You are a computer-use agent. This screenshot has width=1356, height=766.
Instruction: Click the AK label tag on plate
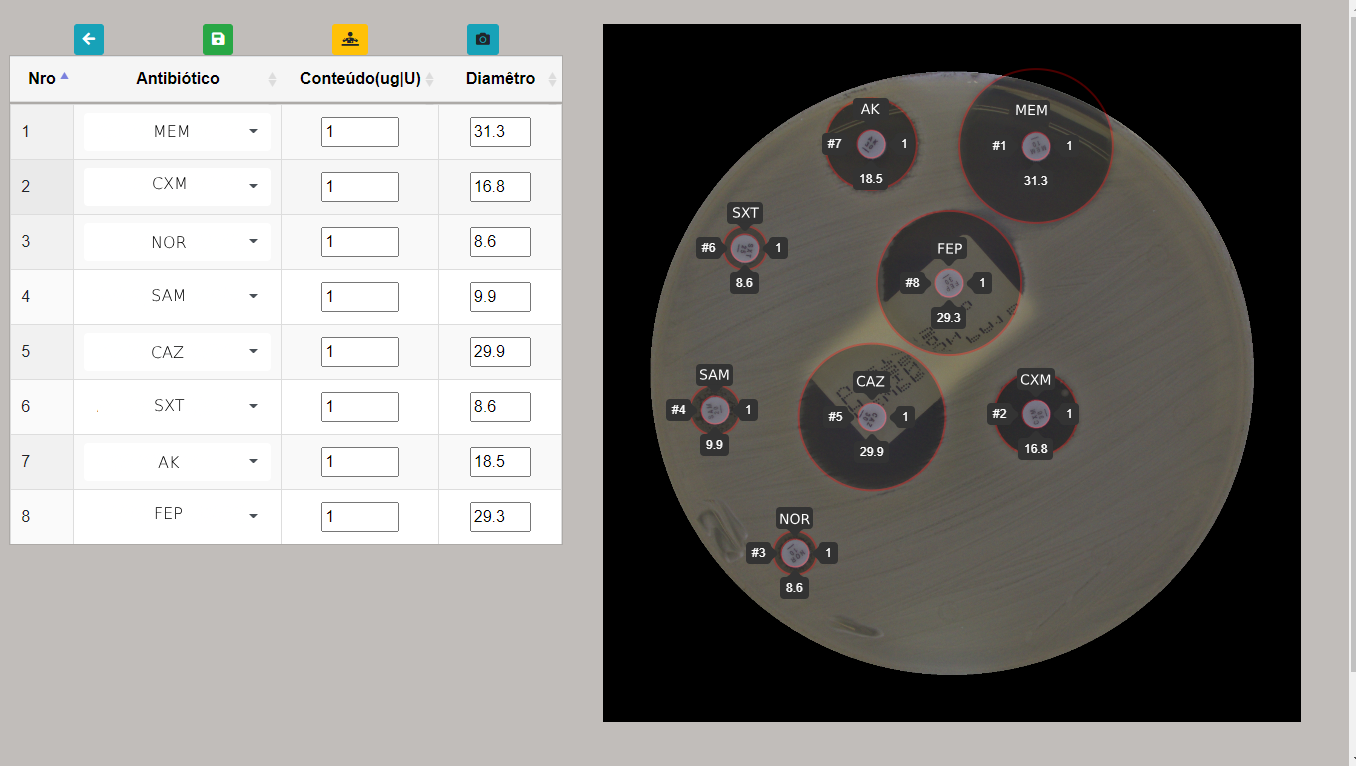point(870,109)
